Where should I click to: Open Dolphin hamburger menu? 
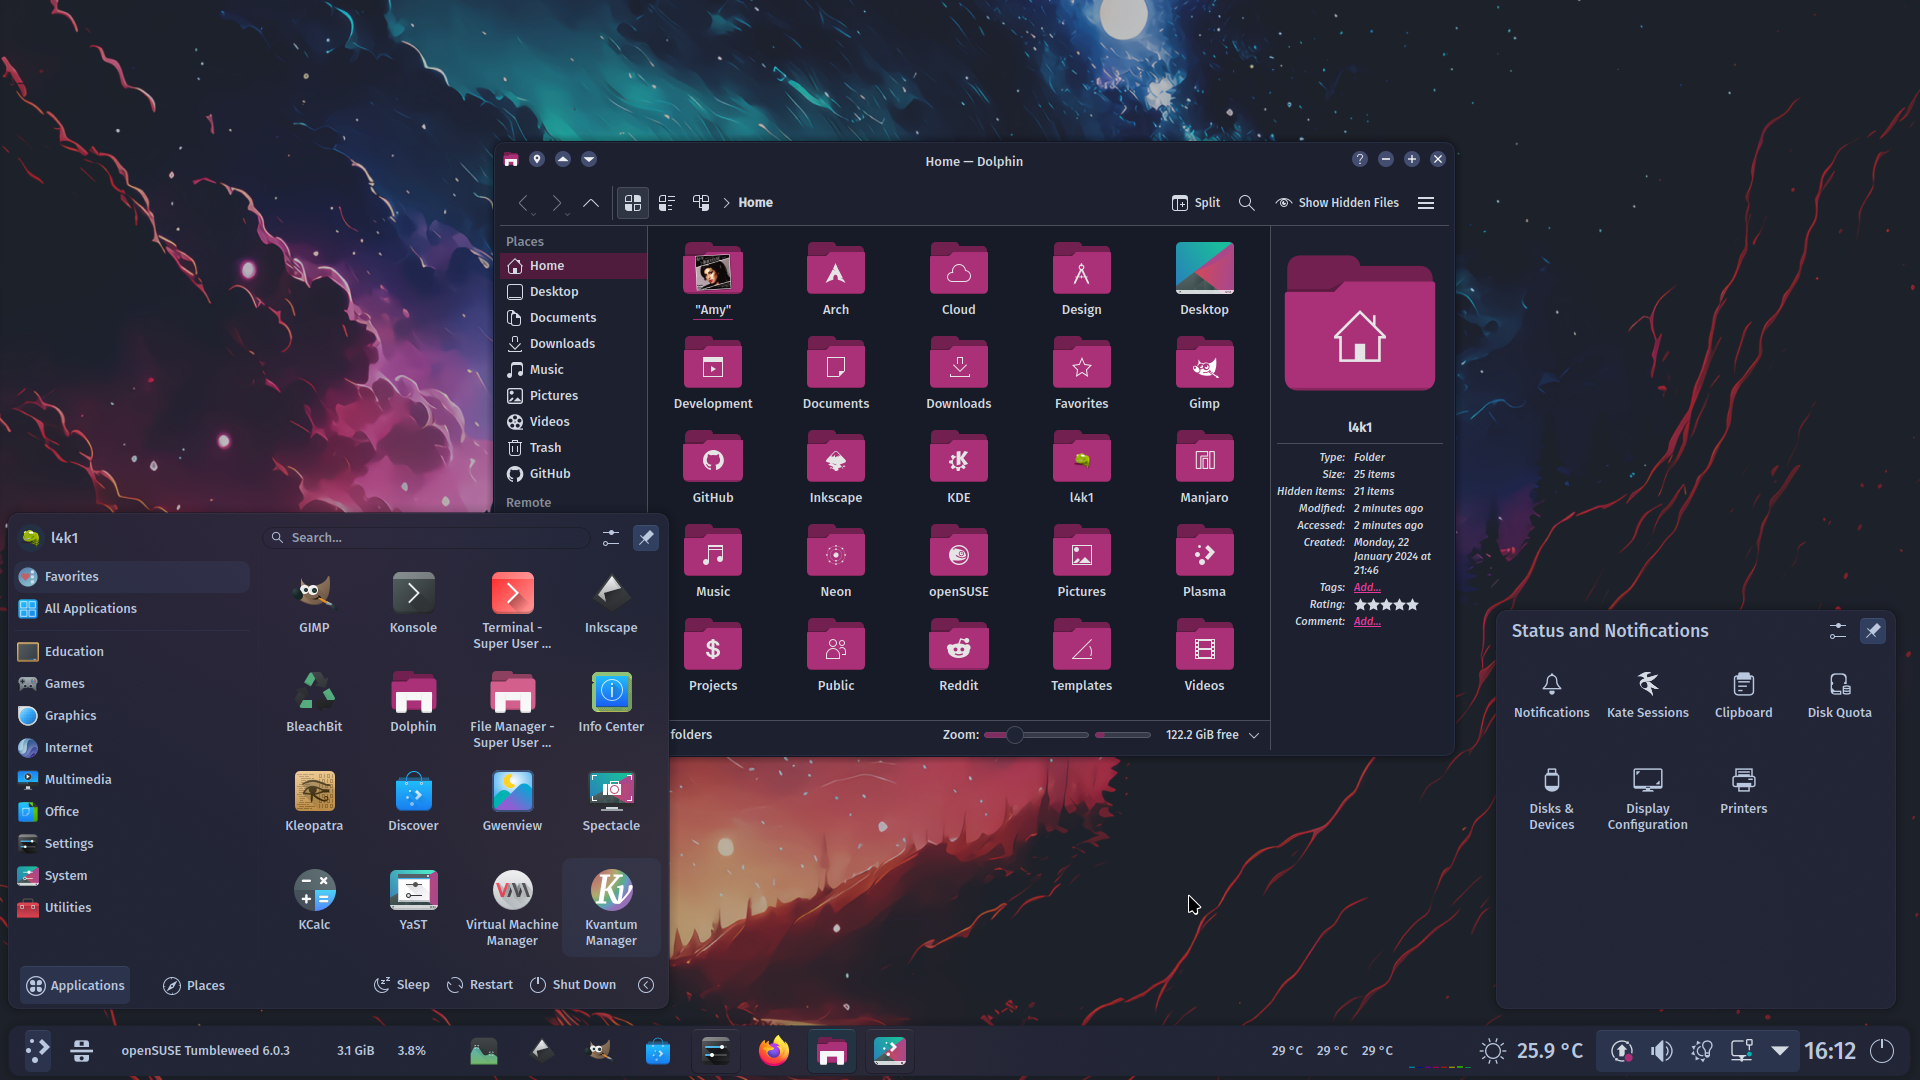coord(1426,203)
